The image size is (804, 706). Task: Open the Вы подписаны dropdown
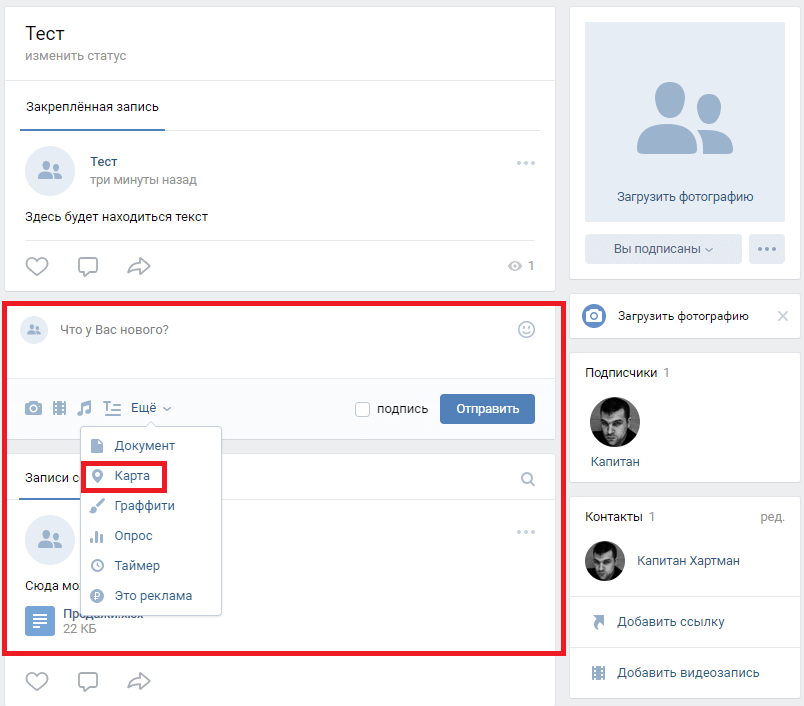pos(663,249)
